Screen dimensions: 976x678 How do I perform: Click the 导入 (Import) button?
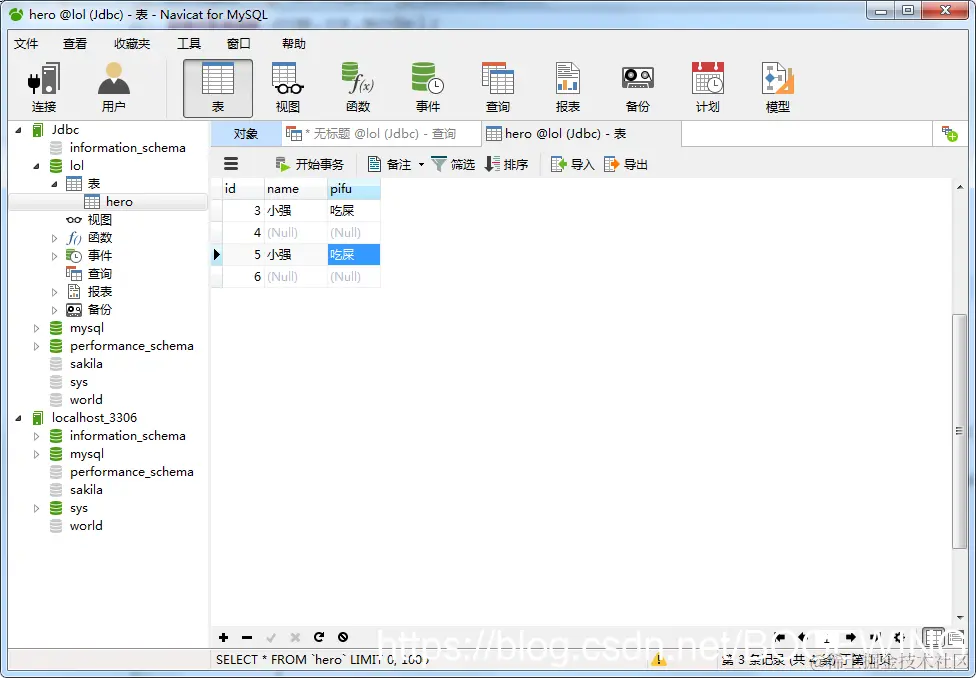573,164
